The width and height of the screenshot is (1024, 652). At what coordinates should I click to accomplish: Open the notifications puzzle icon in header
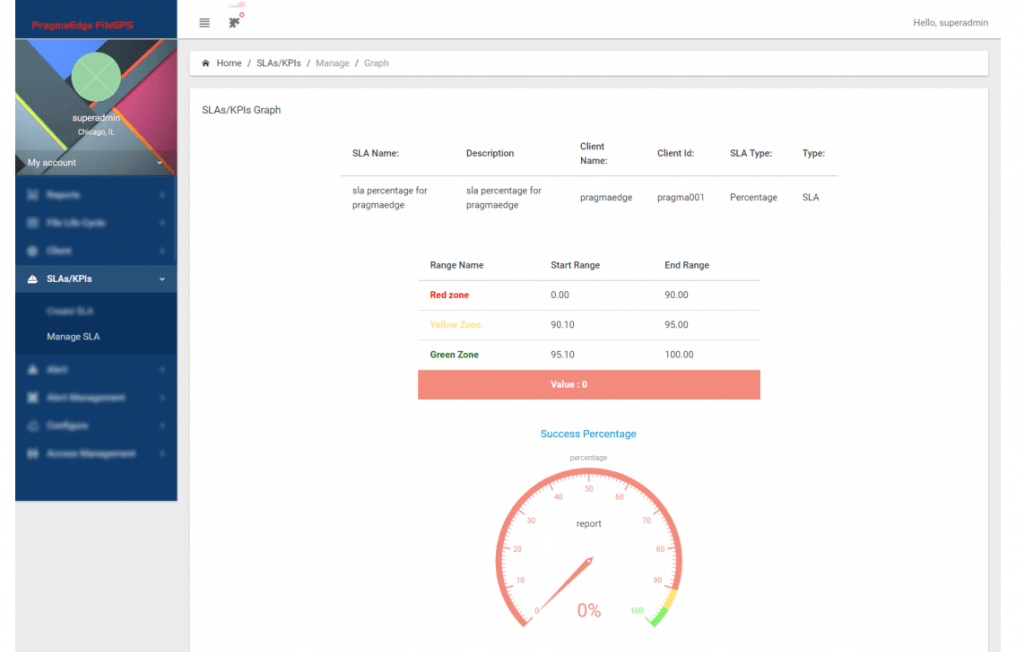(234, 22)
